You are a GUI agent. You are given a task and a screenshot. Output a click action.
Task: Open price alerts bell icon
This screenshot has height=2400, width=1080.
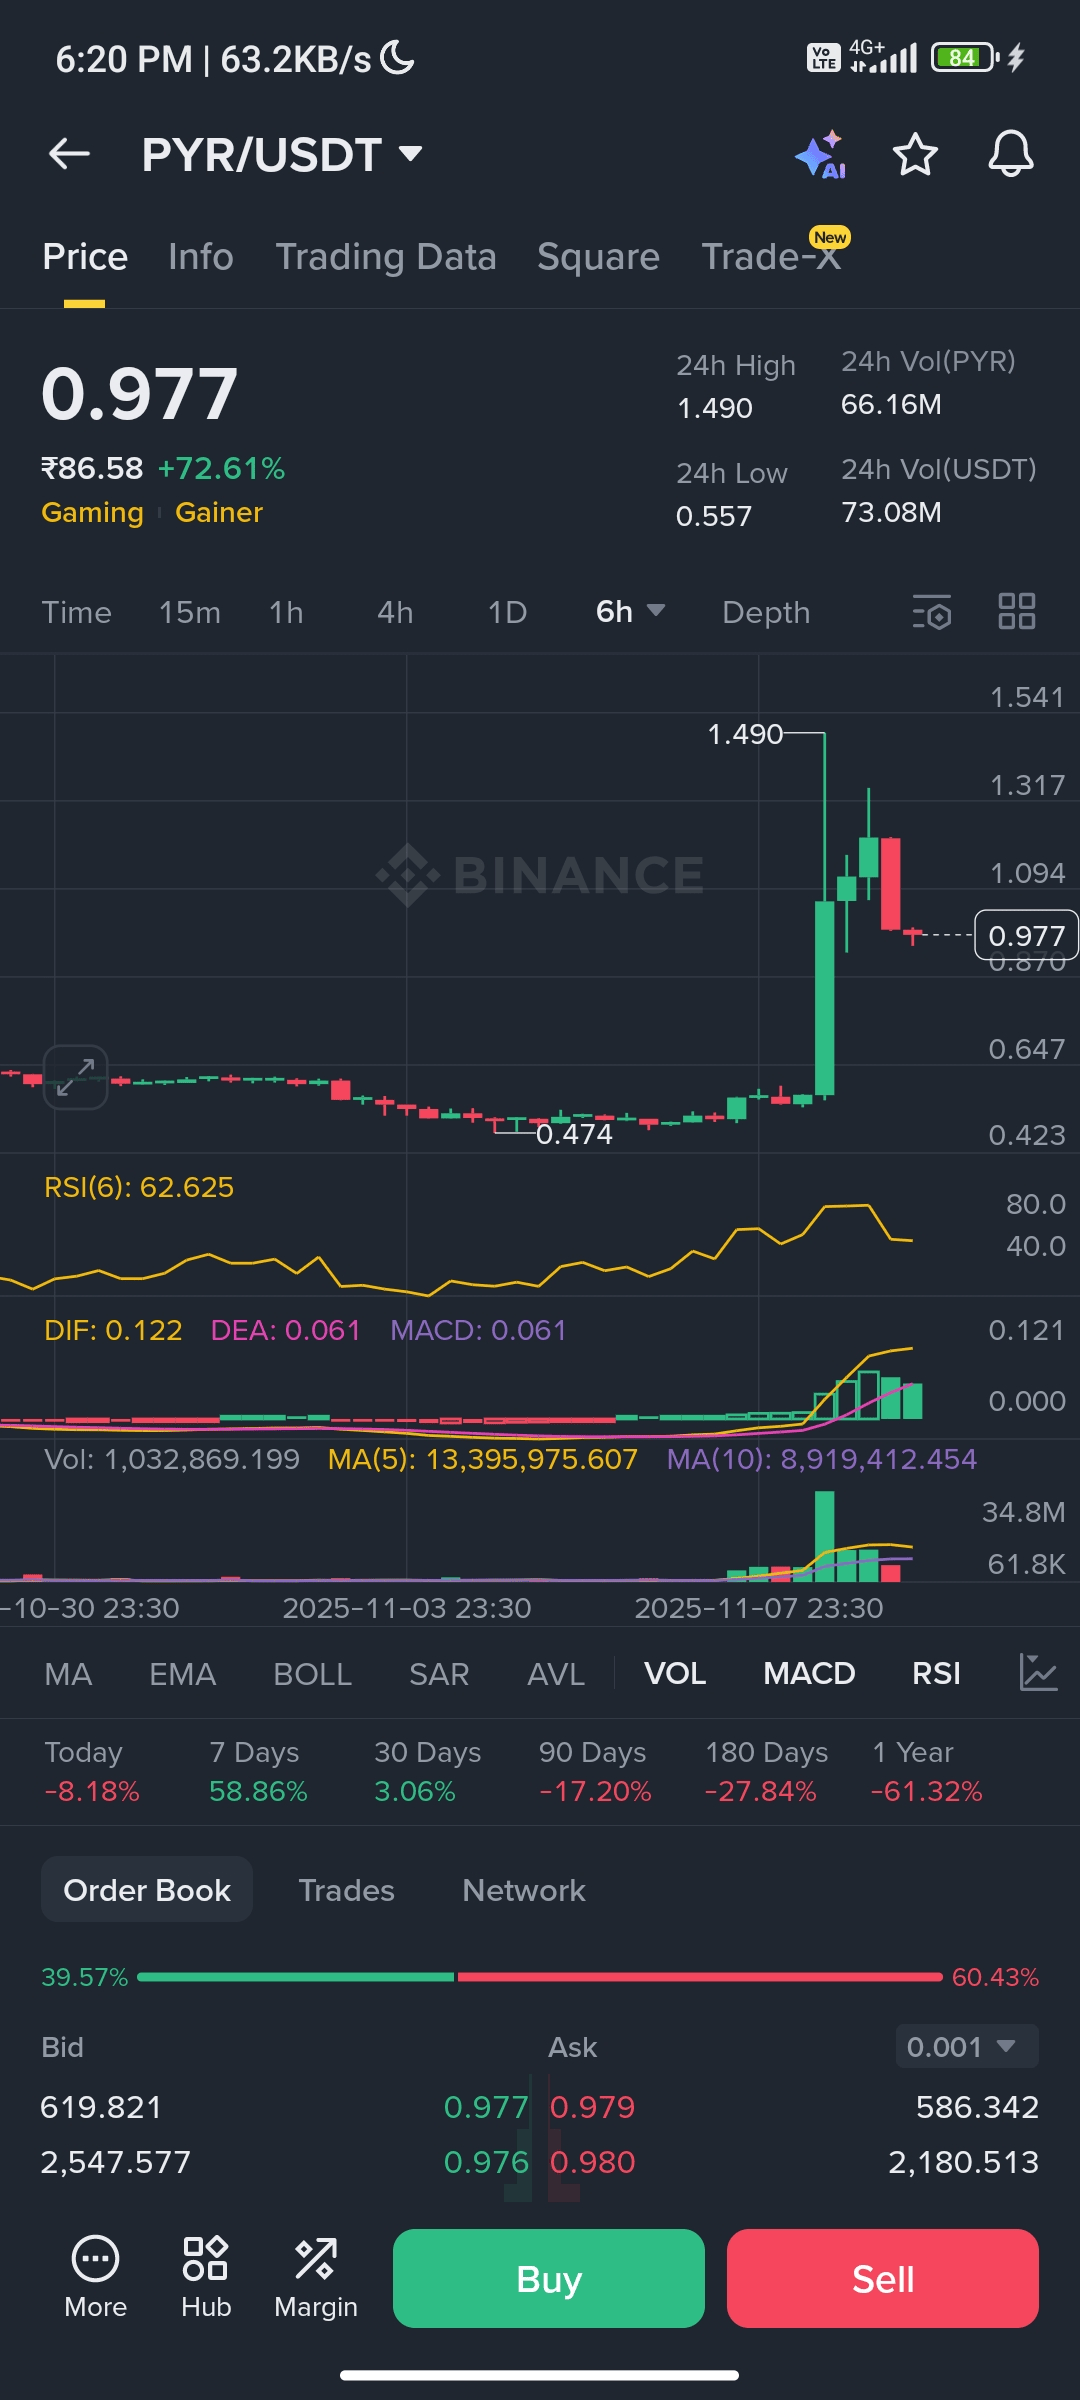(x=1011, y=155)
